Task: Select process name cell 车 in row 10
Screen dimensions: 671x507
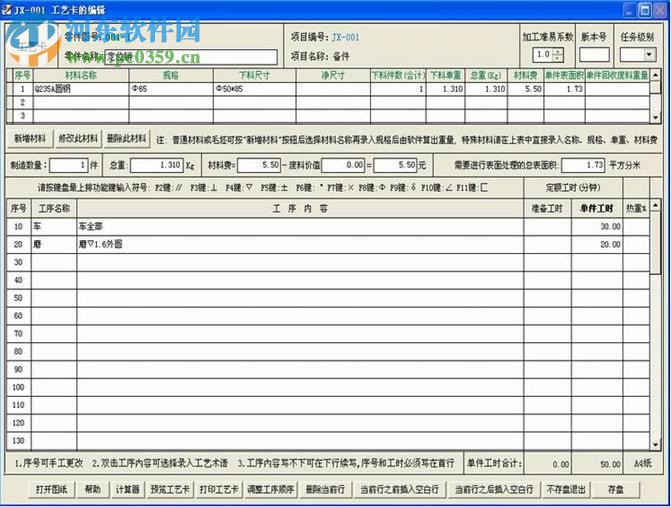Action: (x=54, y=226)
